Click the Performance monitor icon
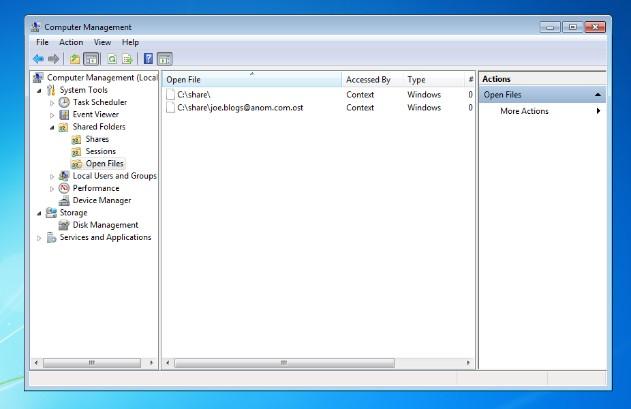Image resolution: width=631 pixels, height=409 pixels. tap(64, 188)
